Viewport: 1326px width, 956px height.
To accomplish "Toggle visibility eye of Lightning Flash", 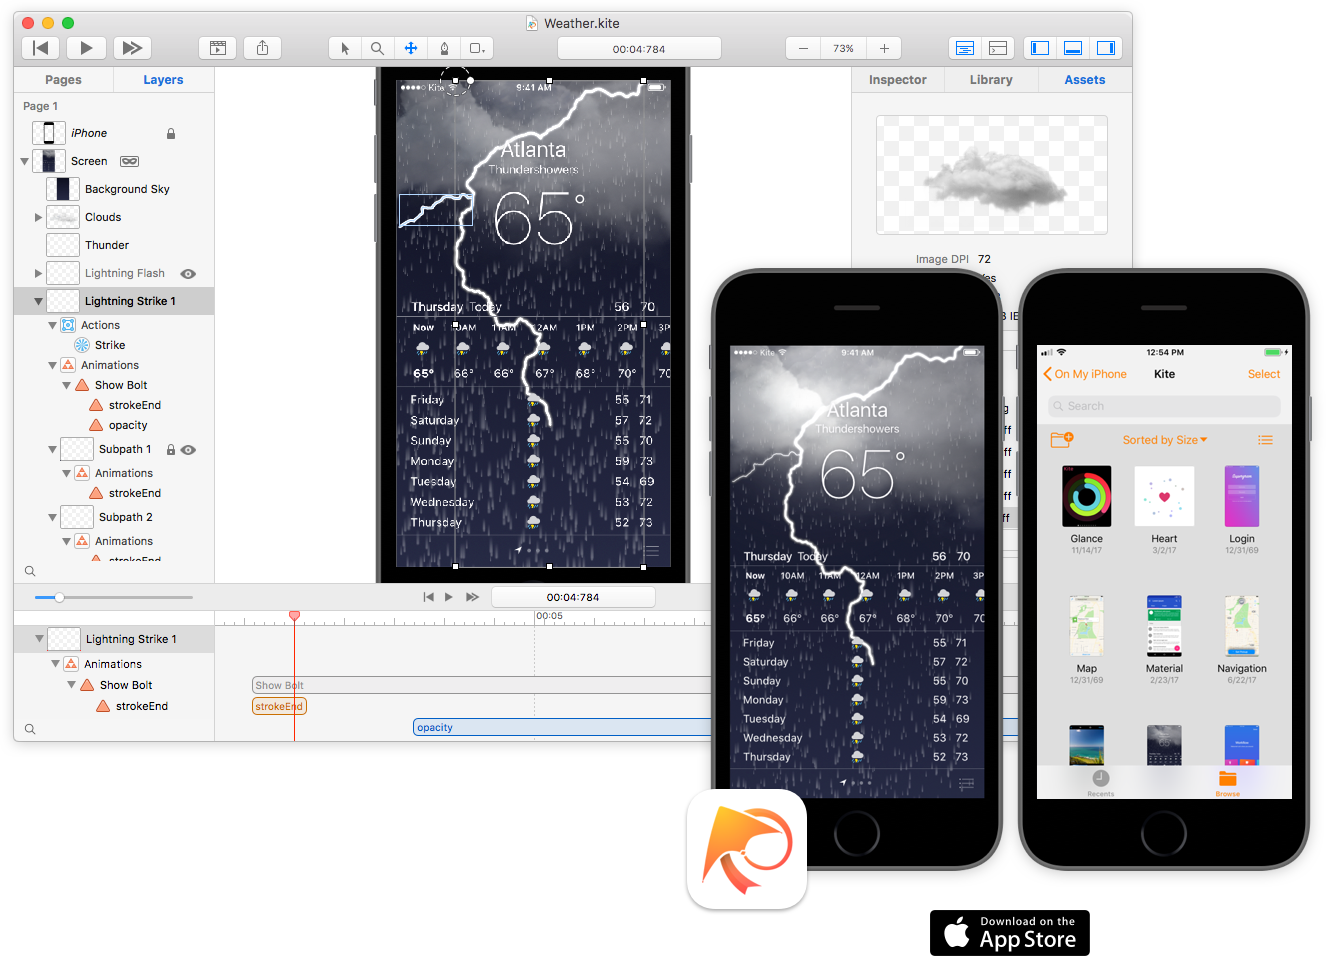I will [x=188, y=273].
